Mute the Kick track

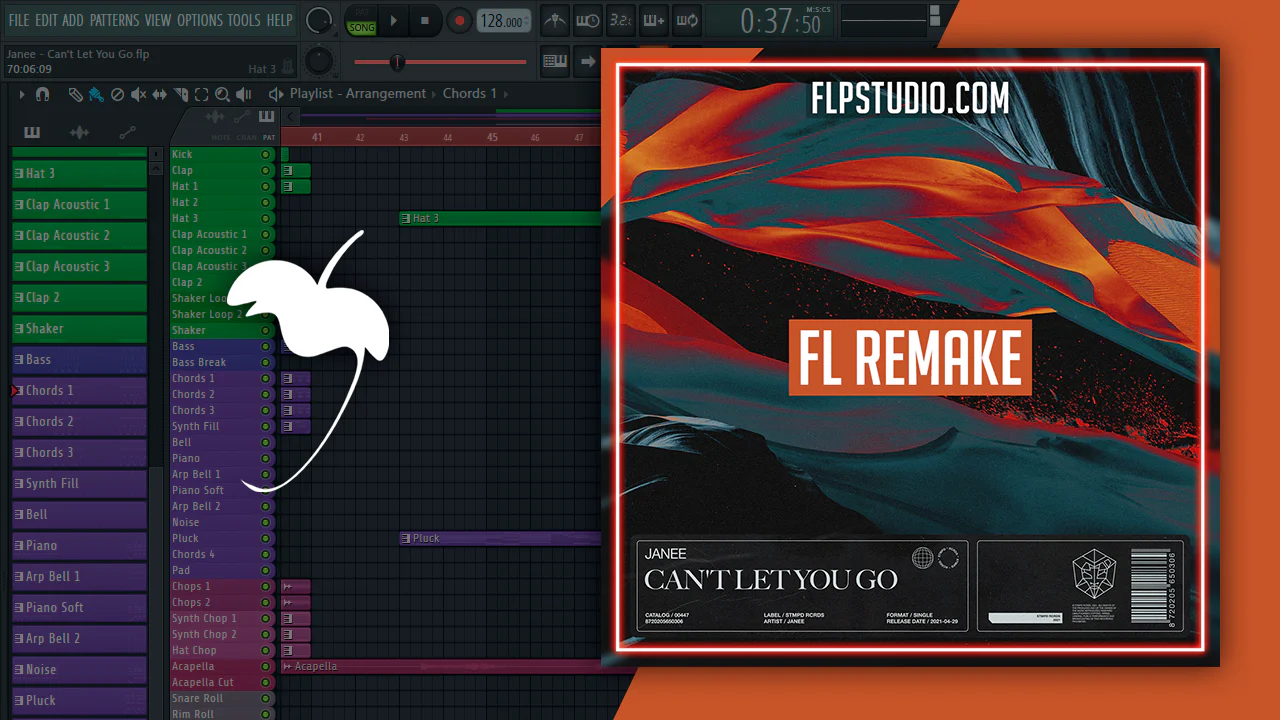pos(265,154)
